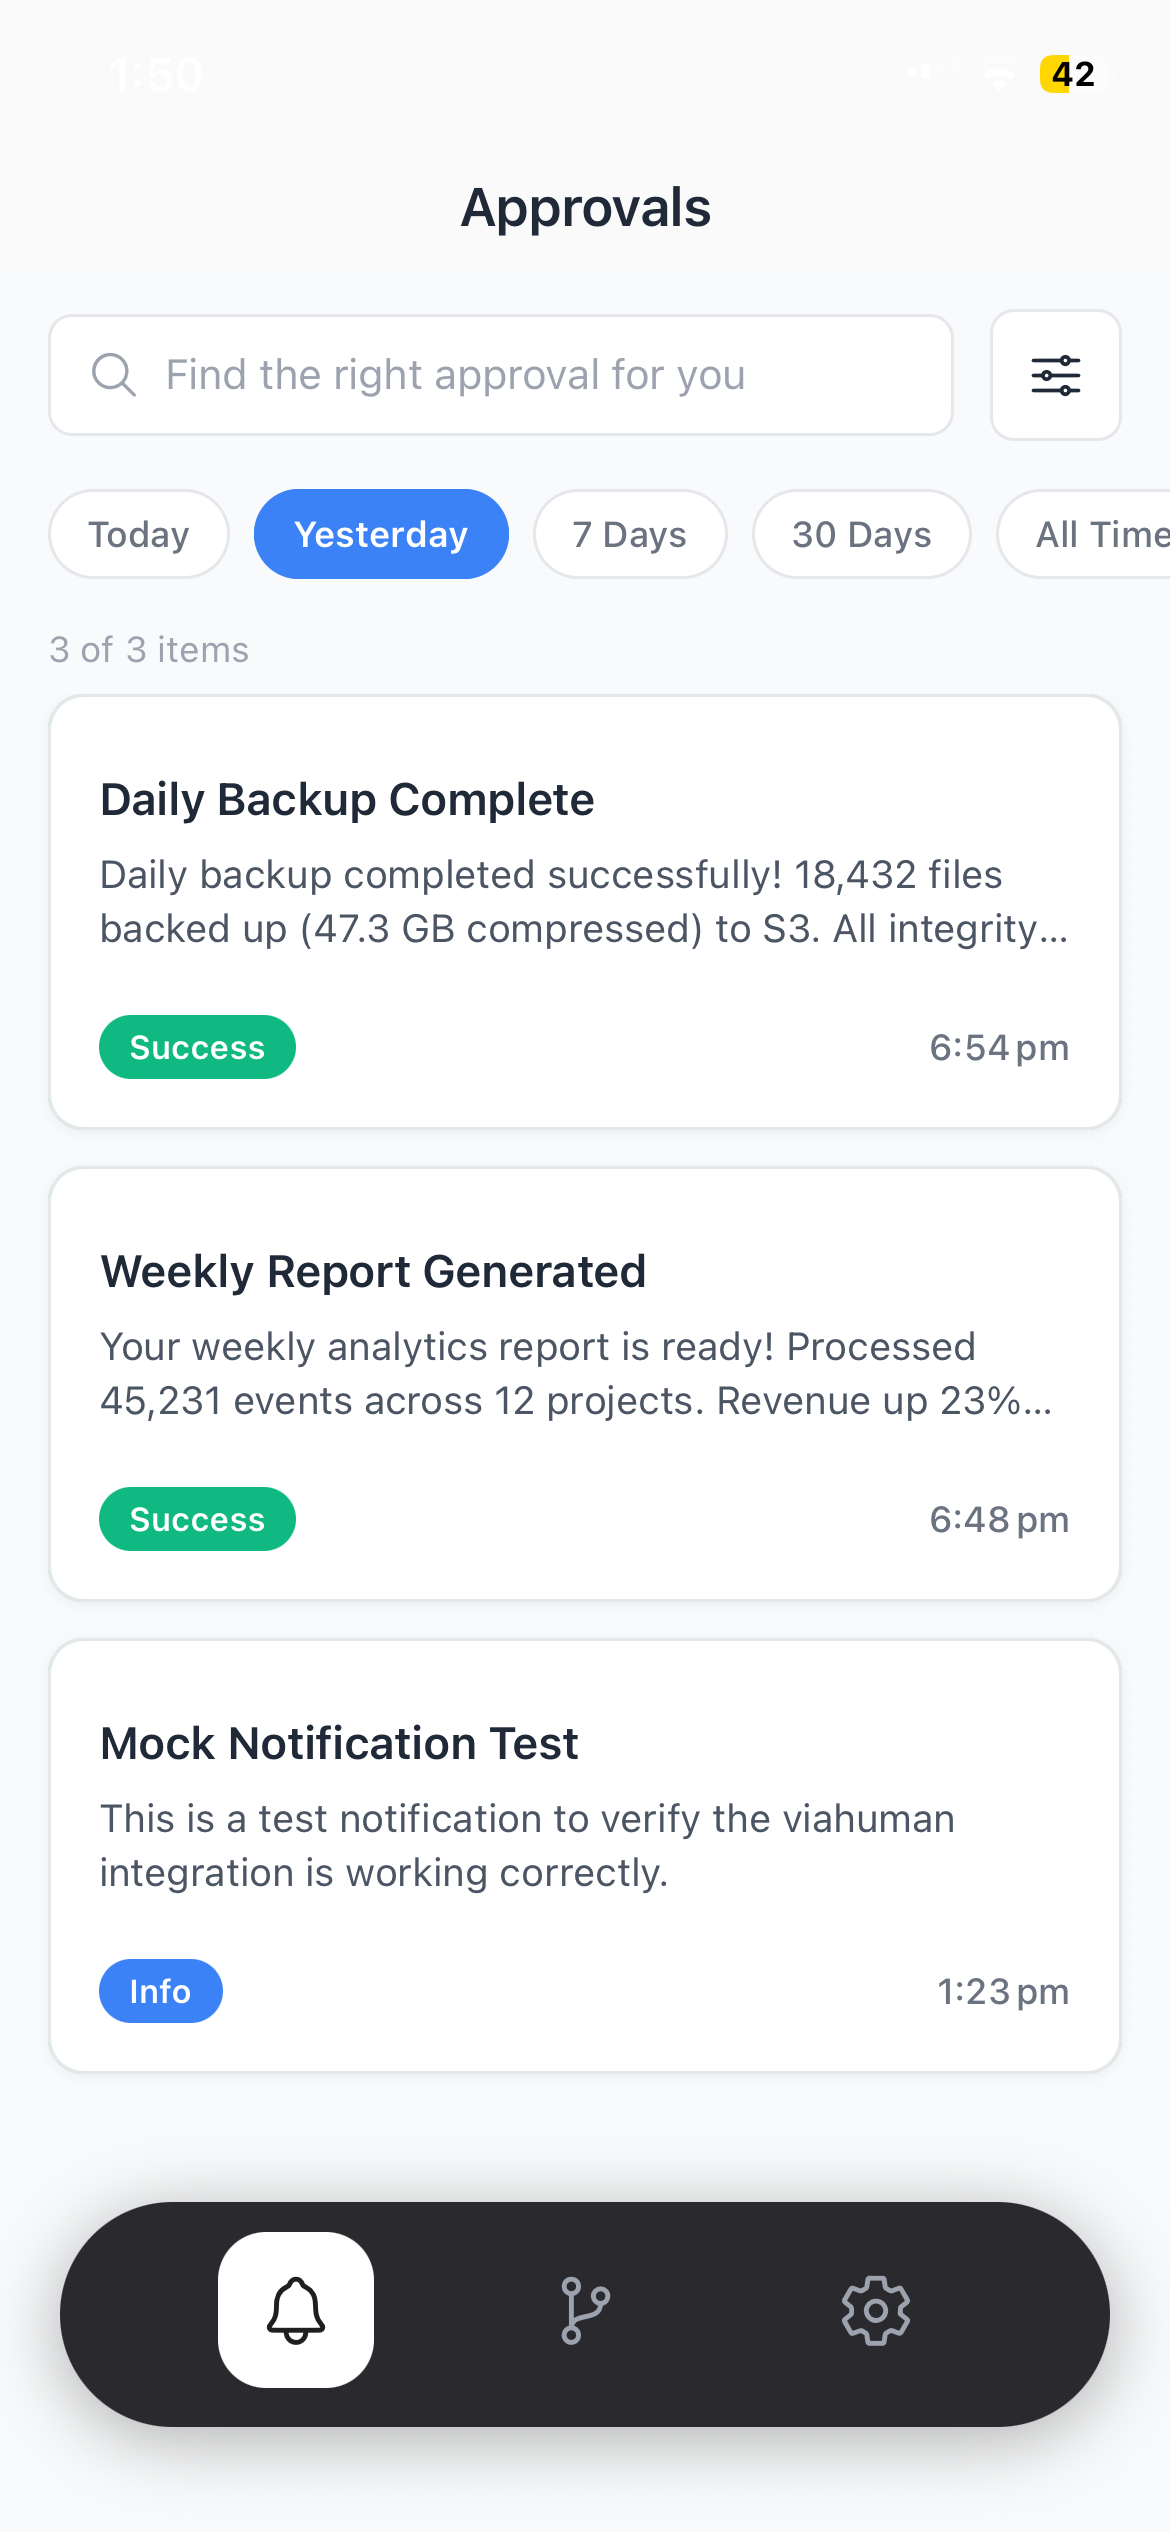Tap the Approvals page title
This screenshot has width=1170, height=2532.
[585, 207]
